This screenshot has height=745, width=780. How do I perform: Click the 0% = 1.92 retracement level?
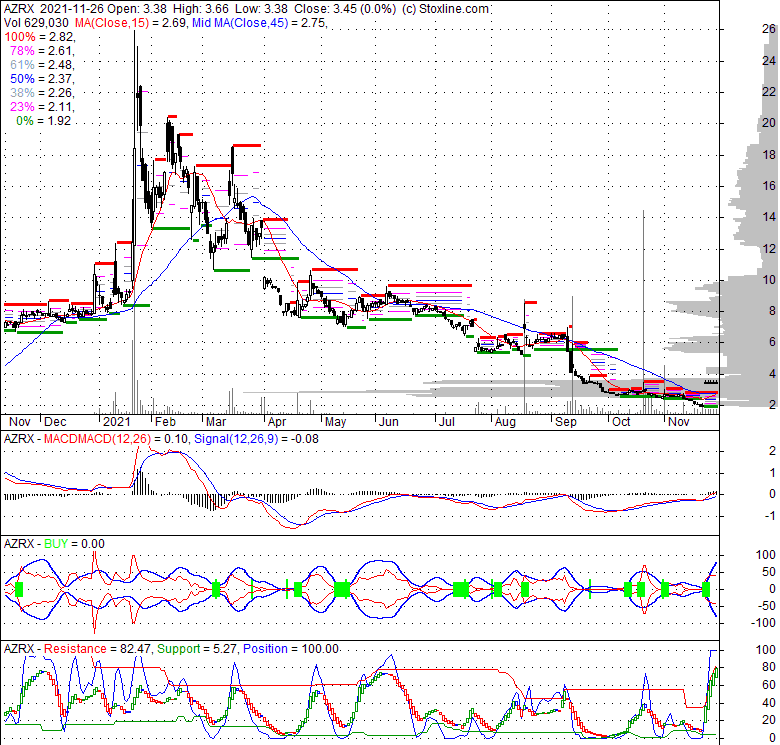(x=44, y=121)
